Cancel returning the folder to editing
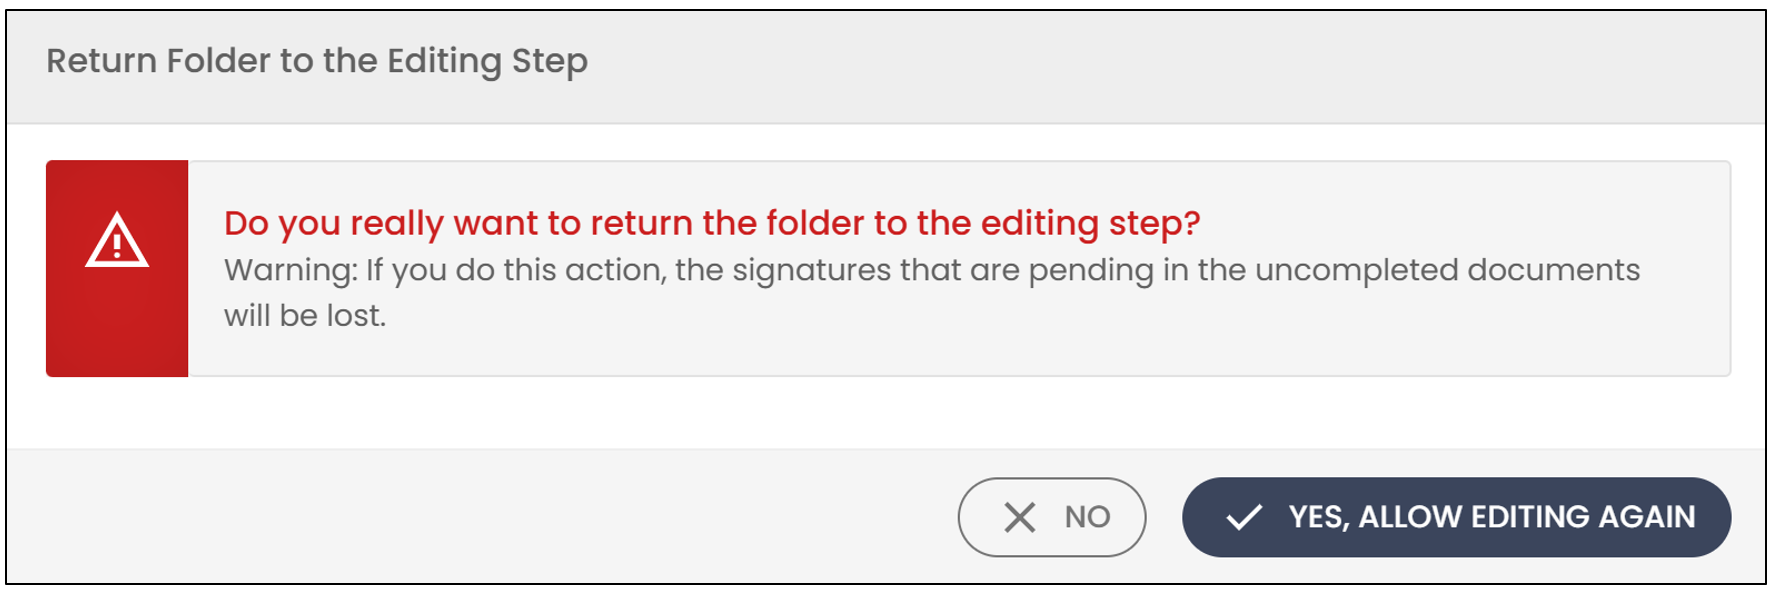 (1052, 517)
